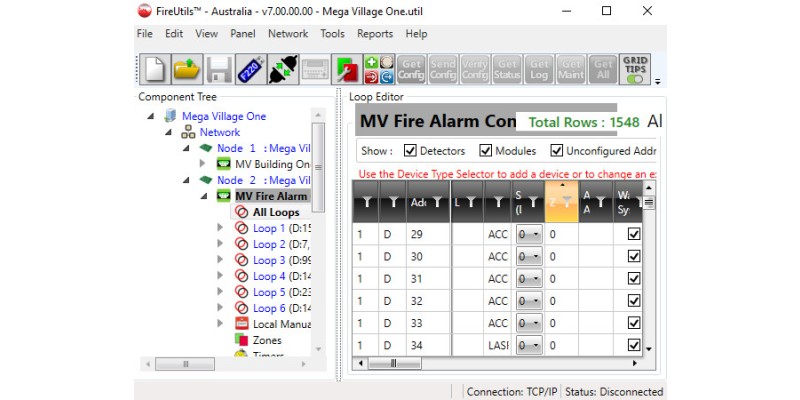The width and height of the screenshot is (800, 400).
Task: Click the floppy disk Save icon
Action: 218,69
